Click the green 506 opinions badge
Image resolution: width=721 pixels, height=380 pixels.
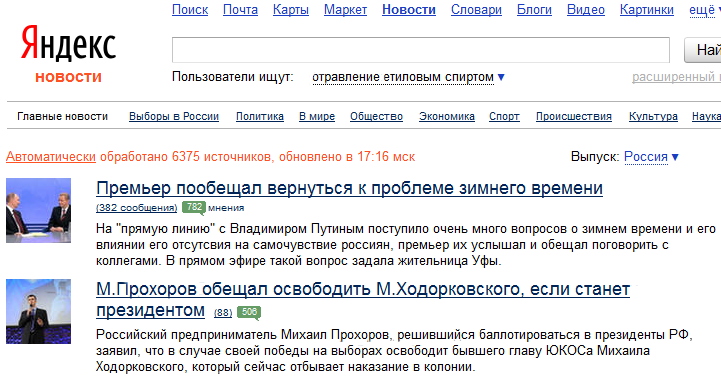point(249,312)
